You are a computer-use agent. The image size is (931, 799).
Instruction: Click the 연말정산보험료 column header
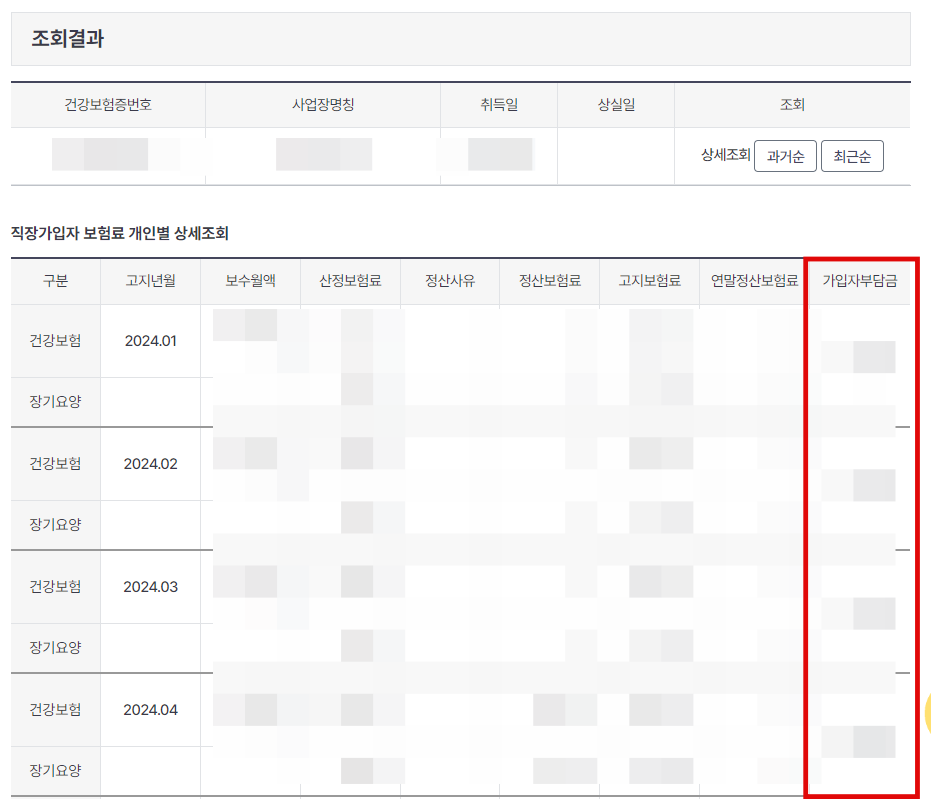748,282
